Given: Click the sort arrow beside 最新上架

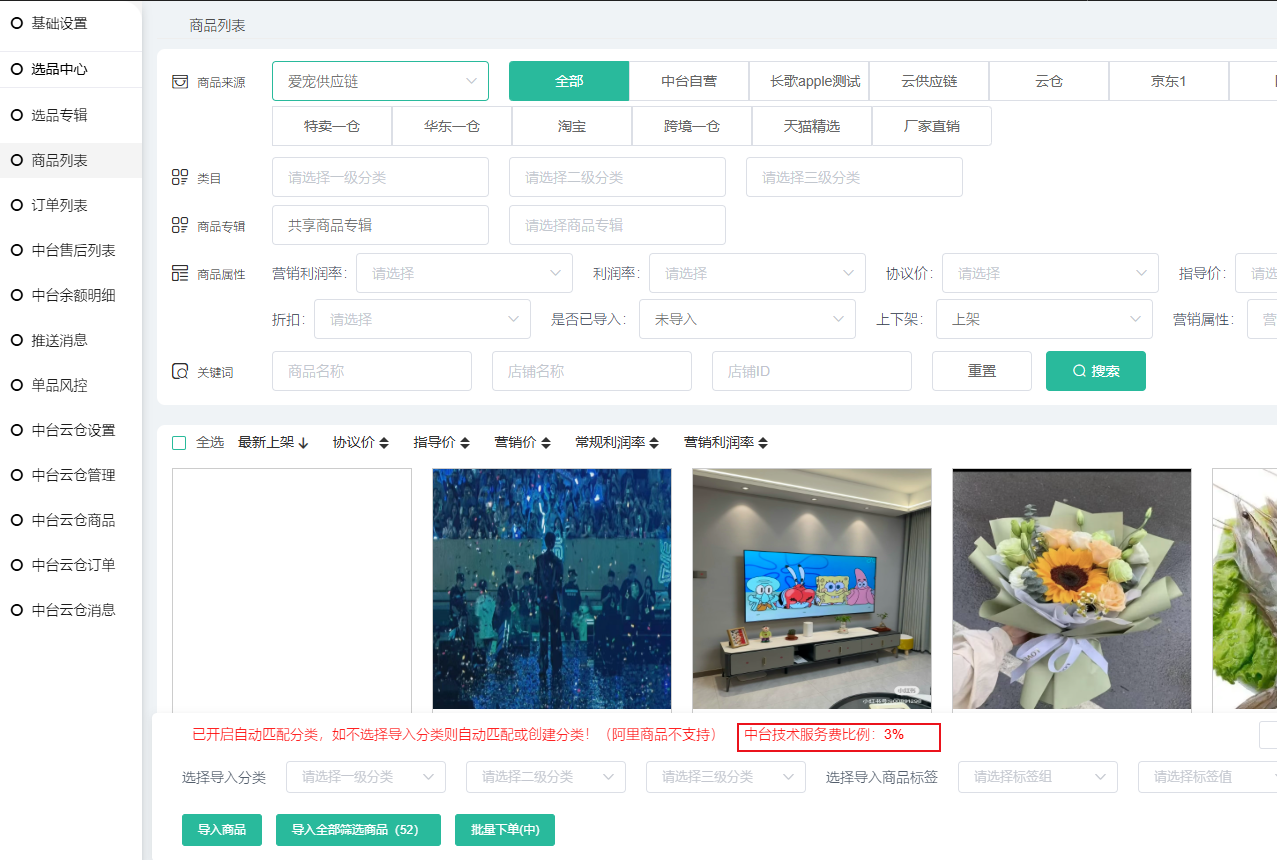Looking at the screenshot, I should 303,443.
